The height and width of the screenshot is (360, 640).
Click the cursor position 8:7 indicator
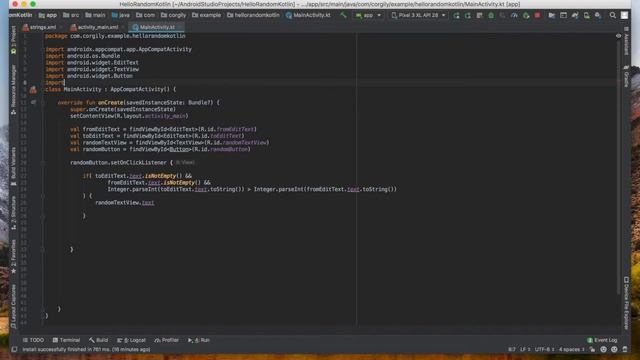[512, 350]
